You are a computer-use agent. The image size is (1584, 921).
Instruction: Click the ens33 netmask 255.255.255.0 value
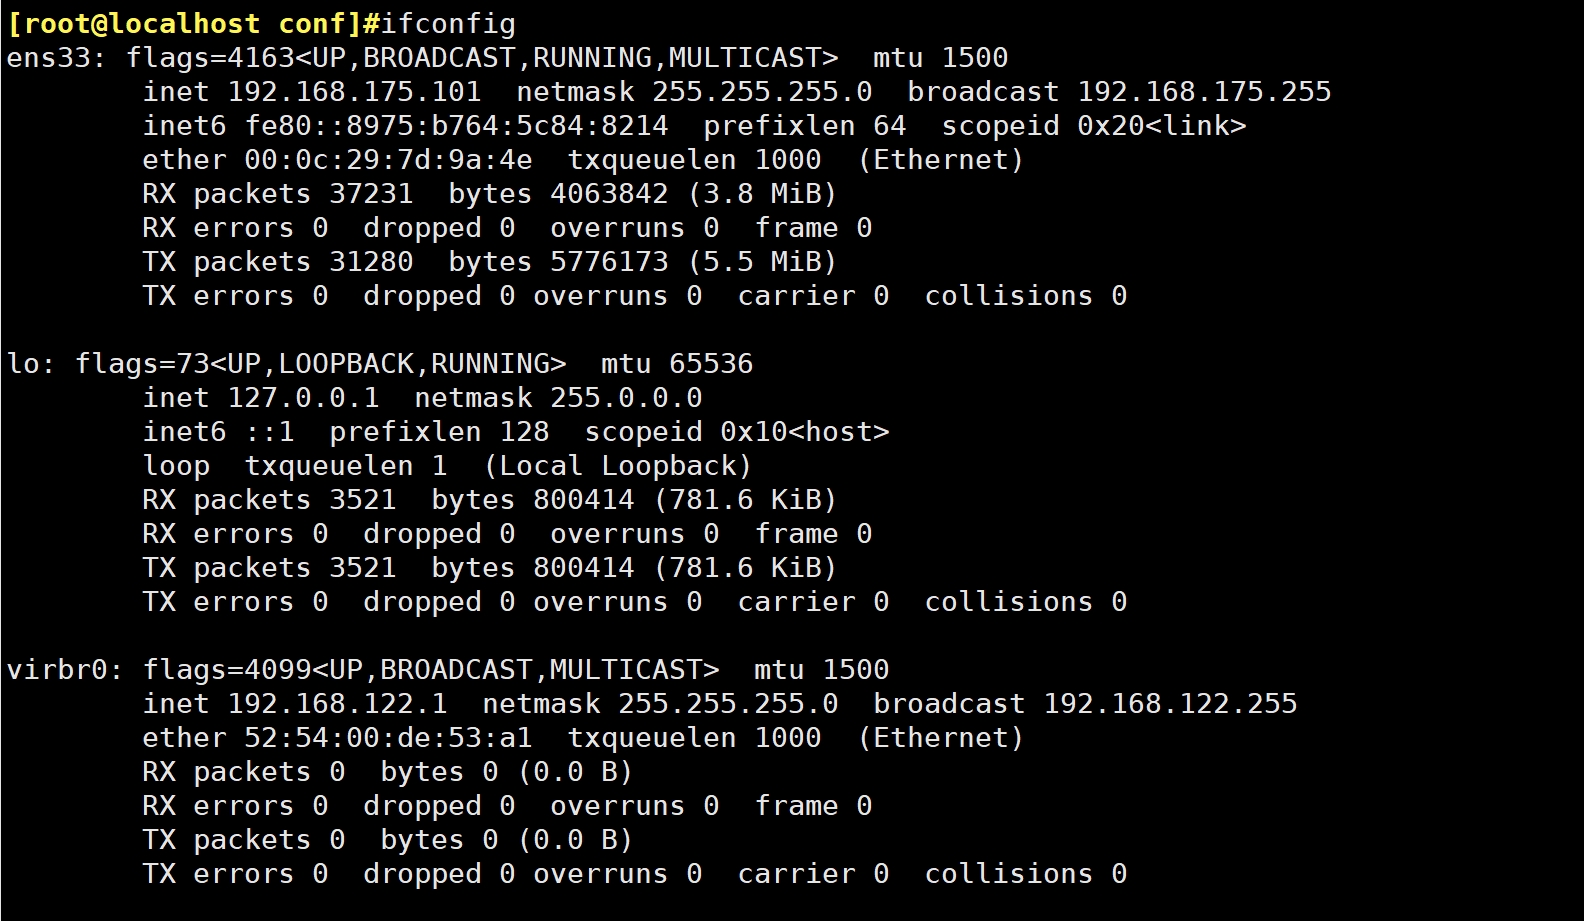[x=762, y=92]
